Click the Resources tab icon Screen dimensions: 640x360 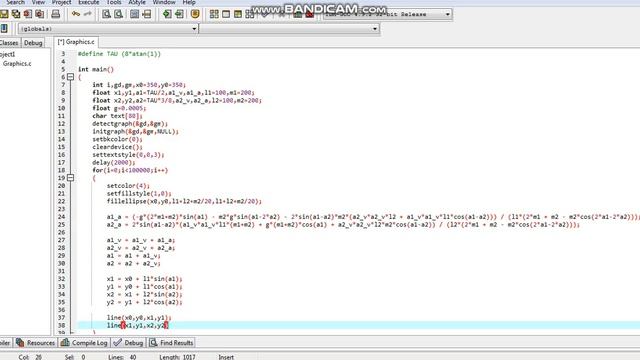[20, 343]
